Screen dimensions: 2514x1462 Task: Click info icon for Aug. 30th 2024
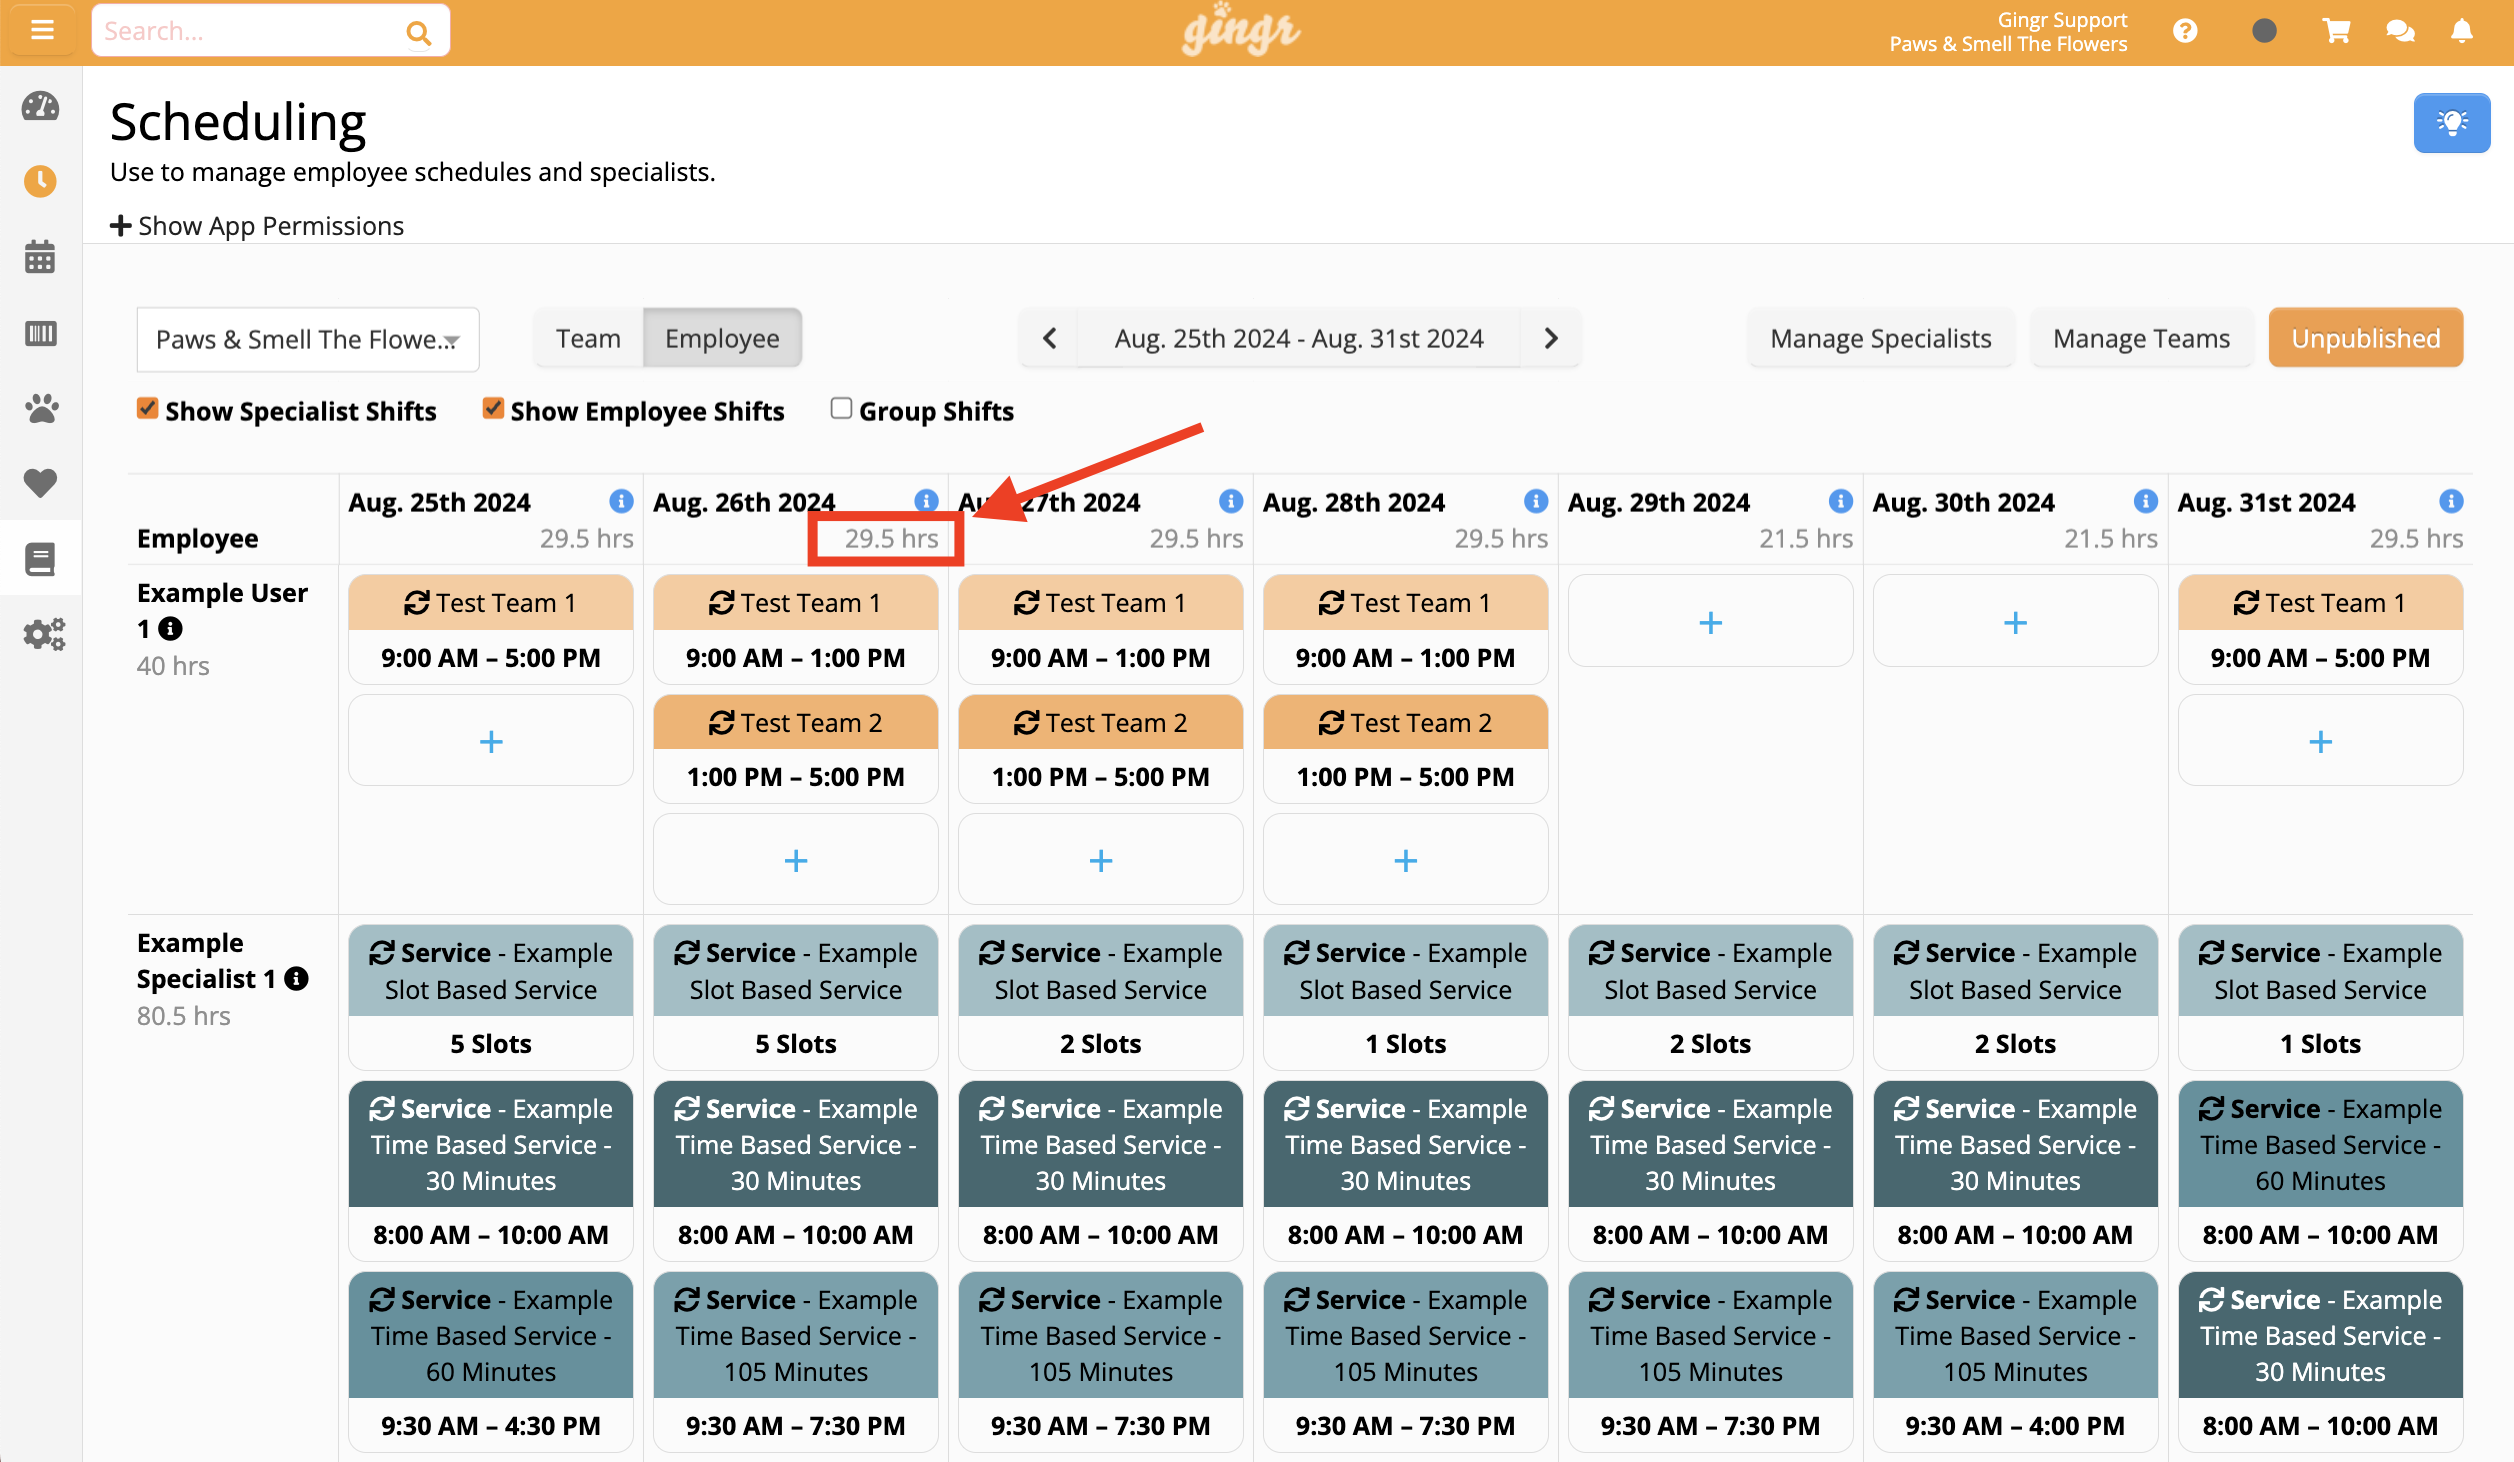pos(2145,501)
